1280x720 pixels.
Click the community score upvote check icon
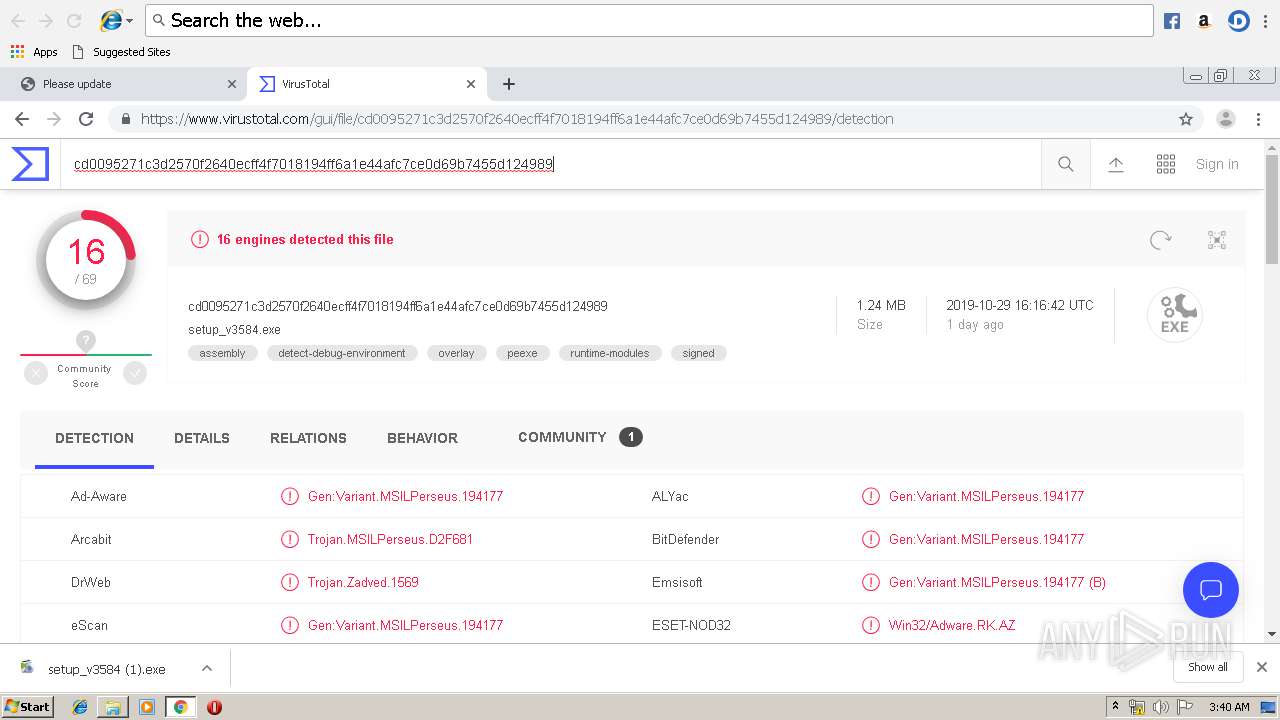click(x=135, y=373)
